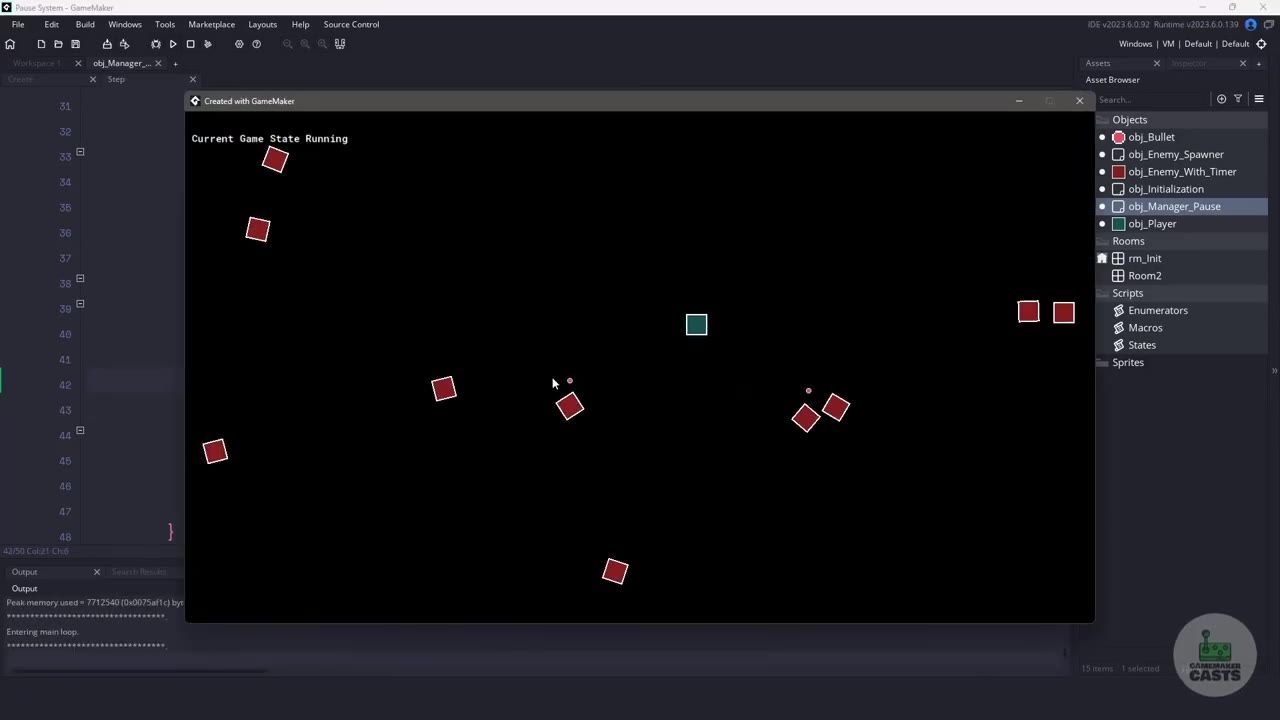Click the export package arrow icon
The image size is (1280, 720).
(124, 44)
